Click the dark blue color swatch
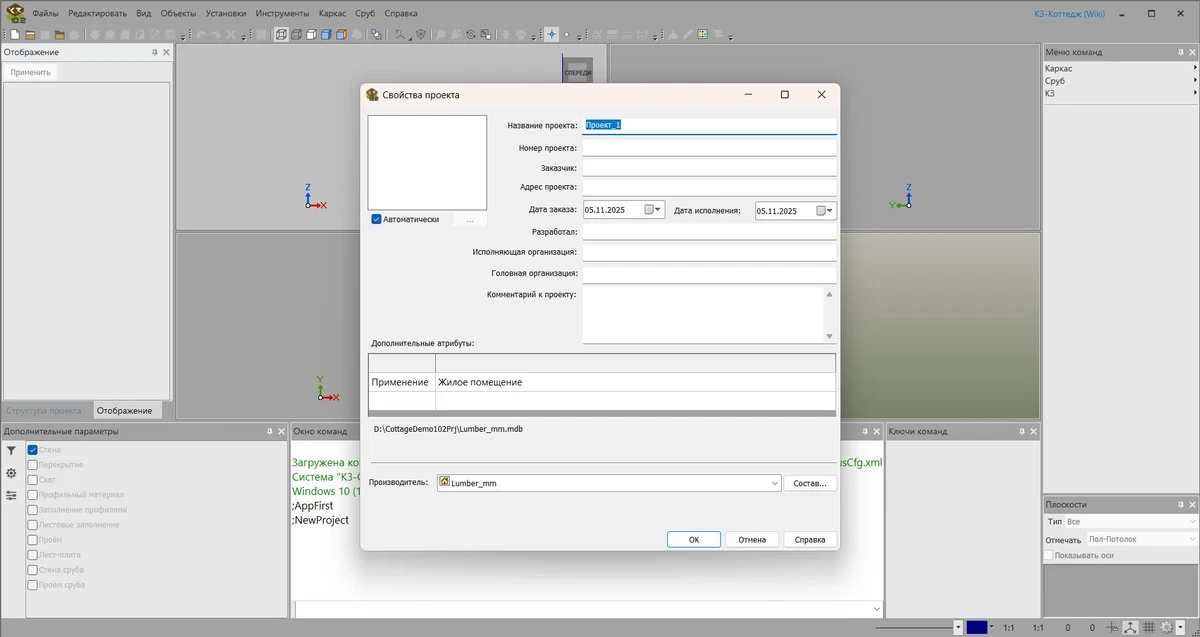The width and height of the screenshot is (1200, 637). [977, 627]
